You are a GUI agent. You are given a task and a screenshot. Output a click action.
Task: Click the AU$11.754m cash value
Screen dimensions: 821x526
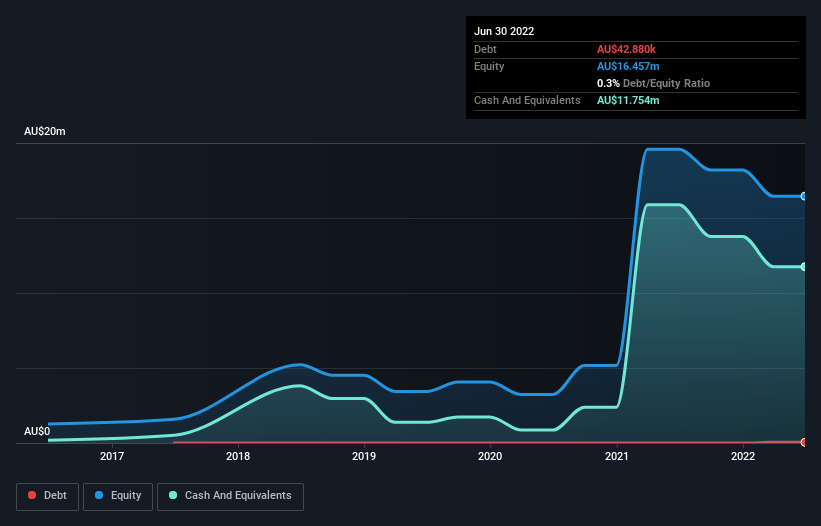[x=628, y=100]
